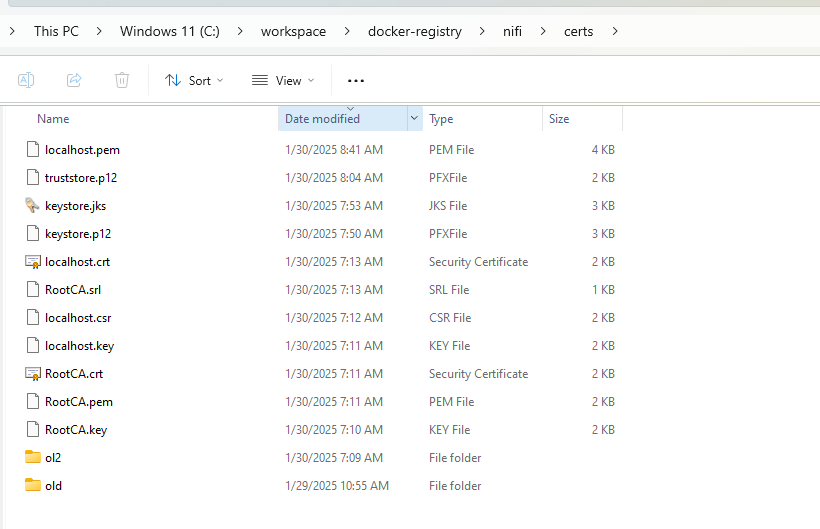The height and width of the screenshot is (529, 820).
Task: Navigate to workspace in breadcrumb
Action: 293,31
